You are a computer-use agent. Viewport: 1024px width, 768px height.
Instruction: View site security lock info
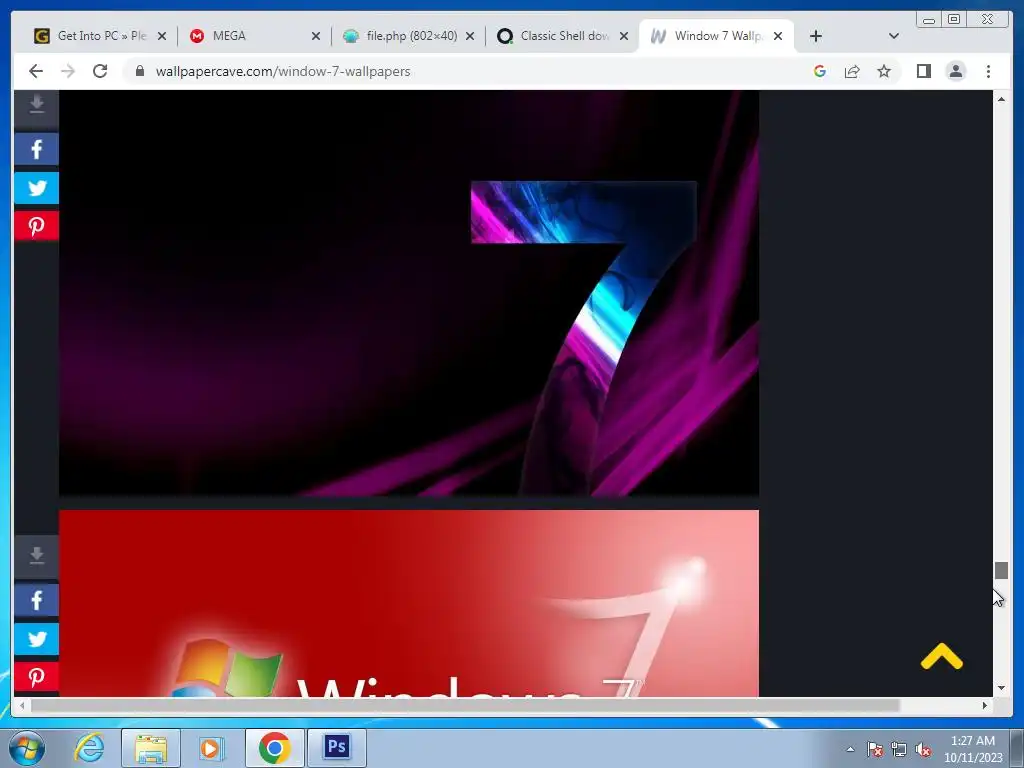click(140, 71)
